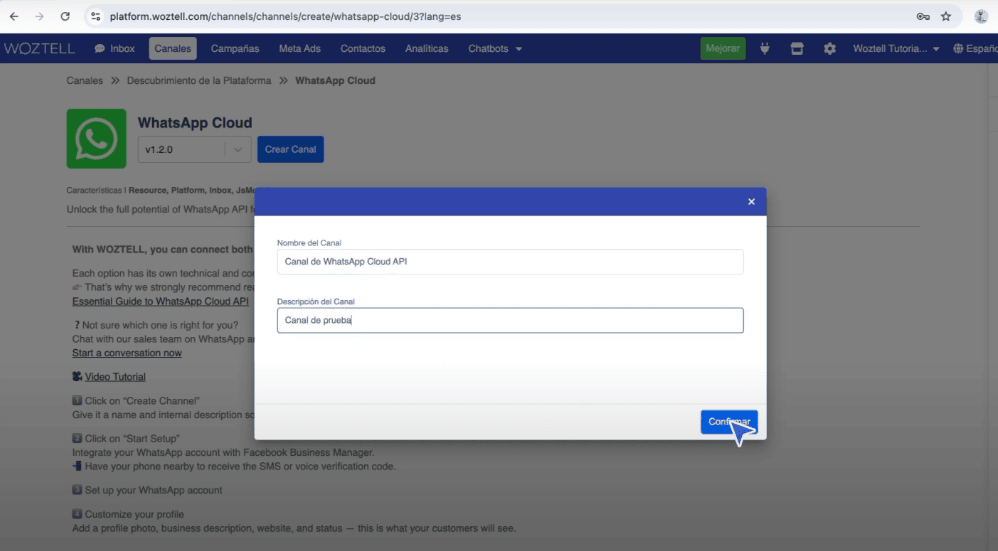This screenshot has height=551, width=998.
Task: Click the WhatsApp Cloud heading text
Action: 195,123
